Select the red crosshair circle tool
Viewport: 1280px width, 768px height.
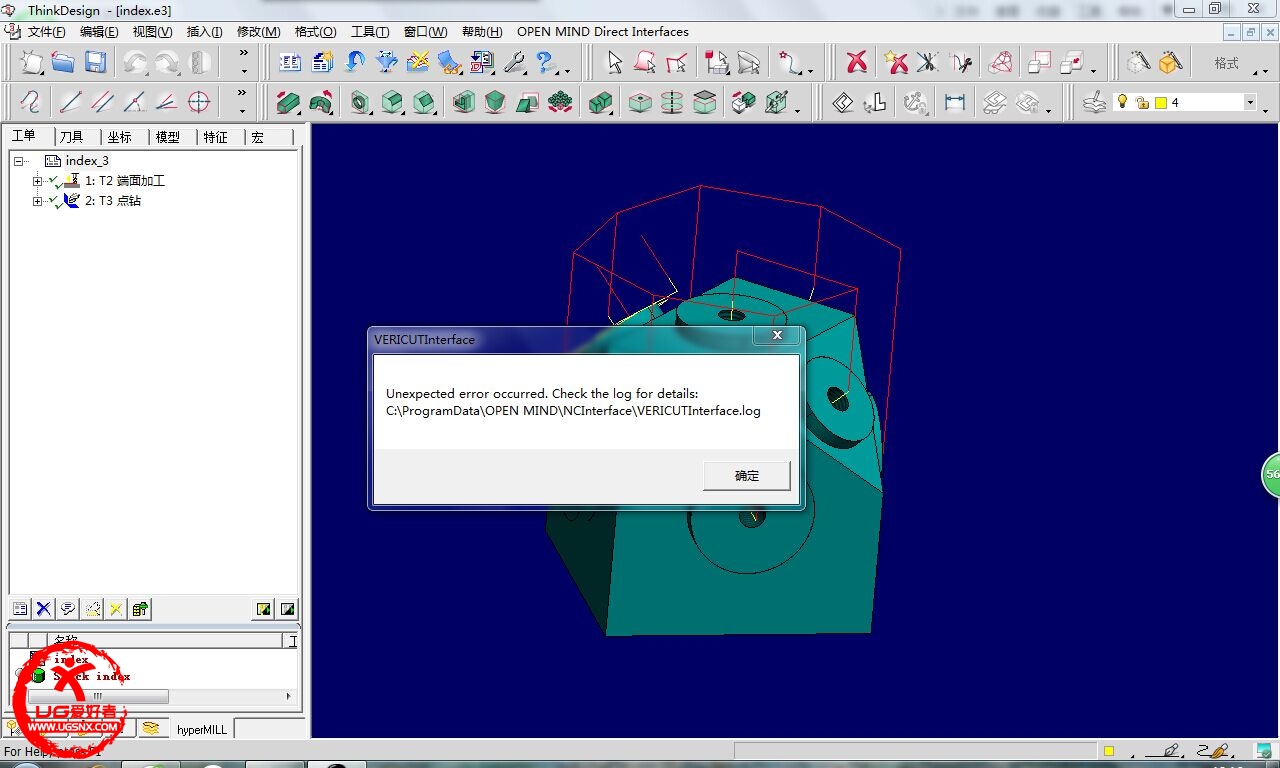point(199,102)
